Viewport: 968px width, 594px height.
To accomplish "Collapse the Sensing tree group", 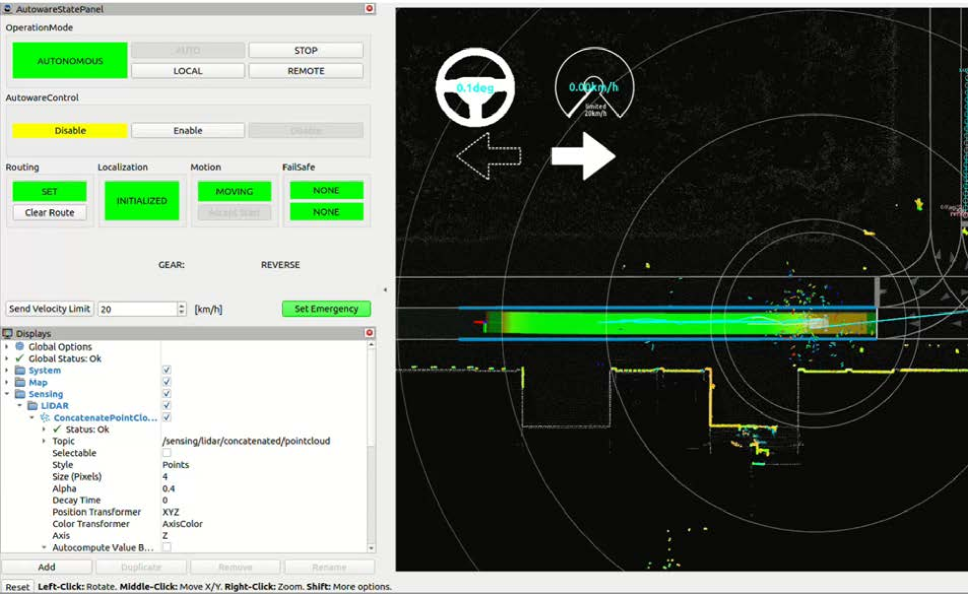I will click(7, 394).
